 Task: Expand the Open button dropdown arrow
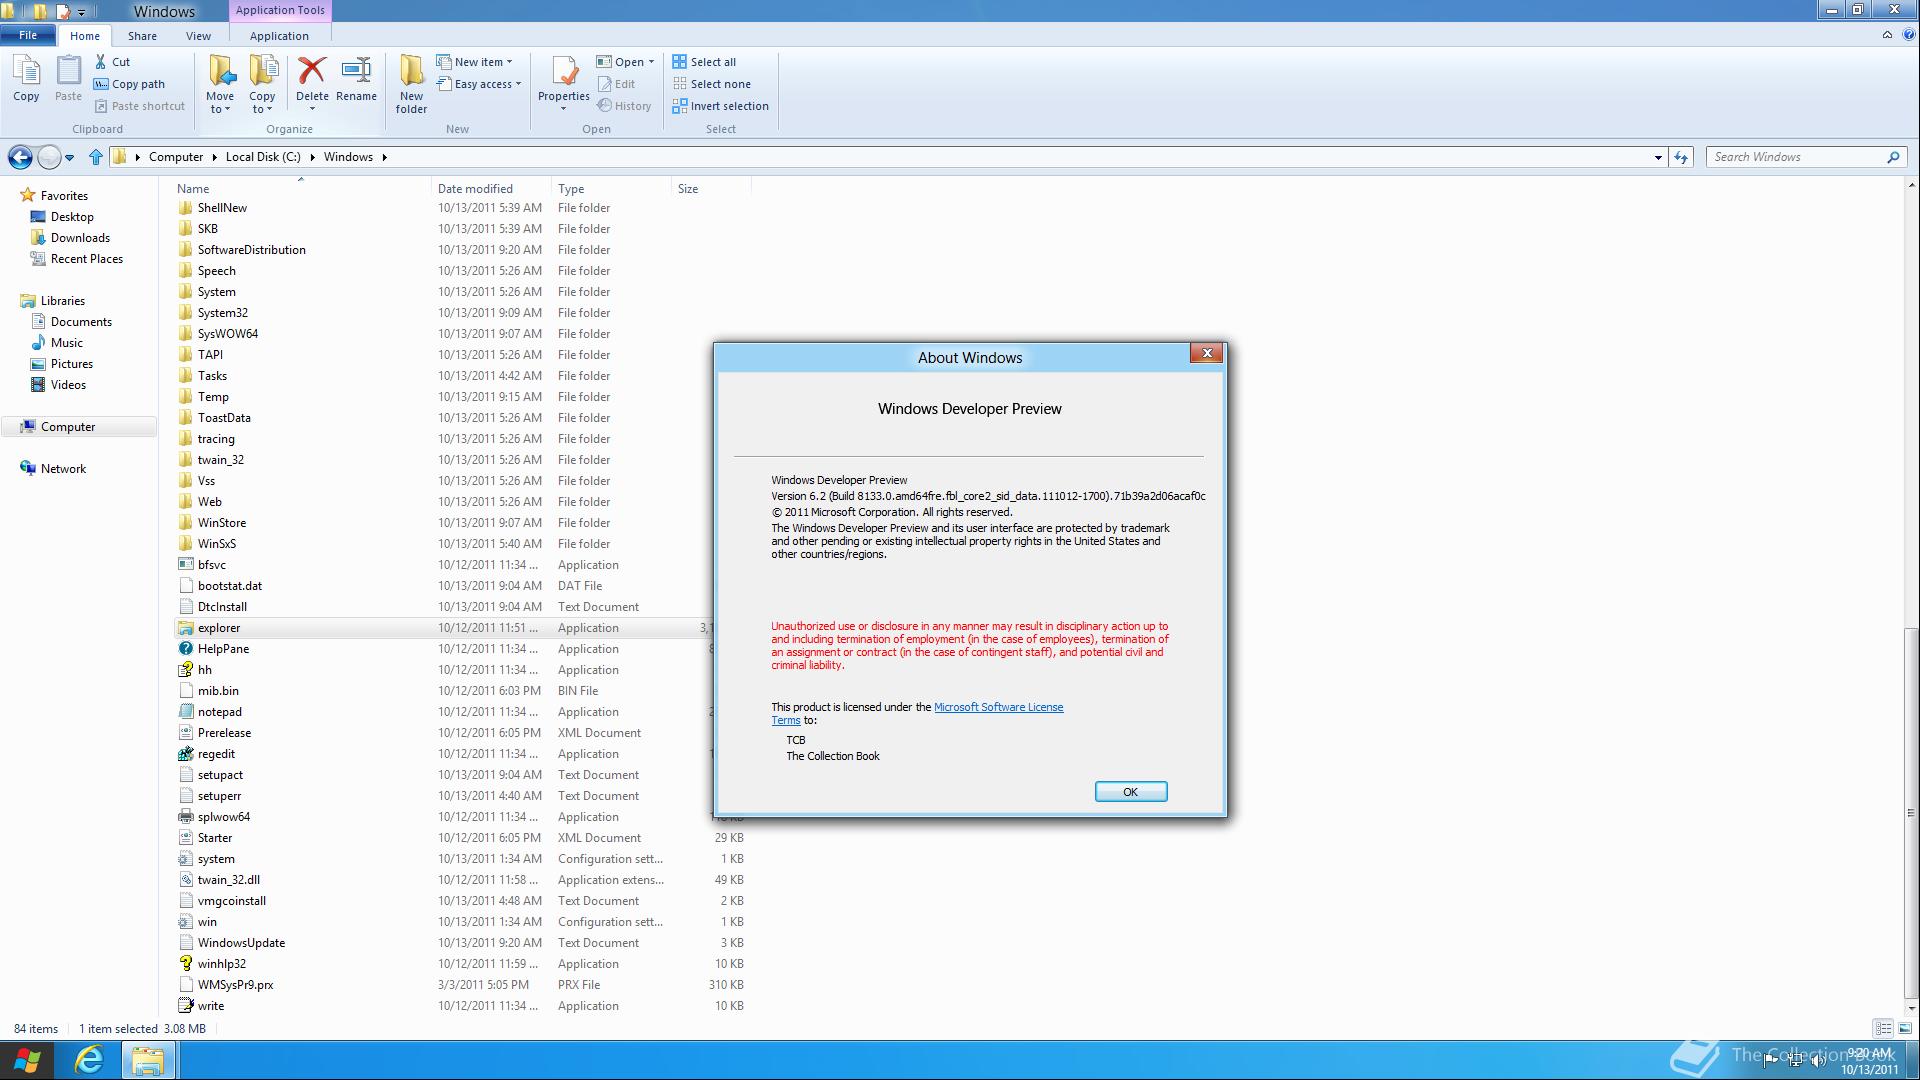pos(651,62)
